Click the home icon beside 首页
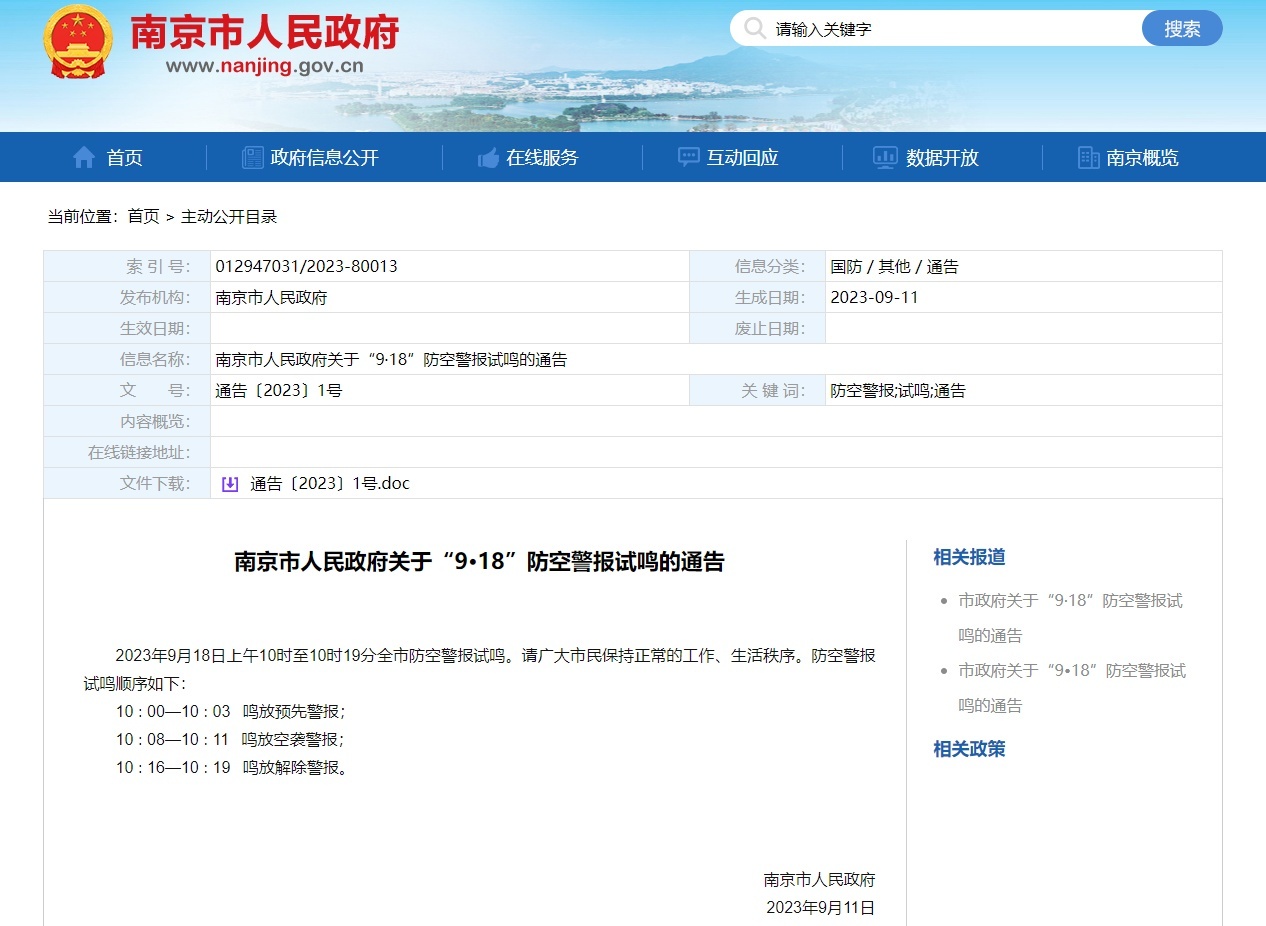 [x=84, y=157]
